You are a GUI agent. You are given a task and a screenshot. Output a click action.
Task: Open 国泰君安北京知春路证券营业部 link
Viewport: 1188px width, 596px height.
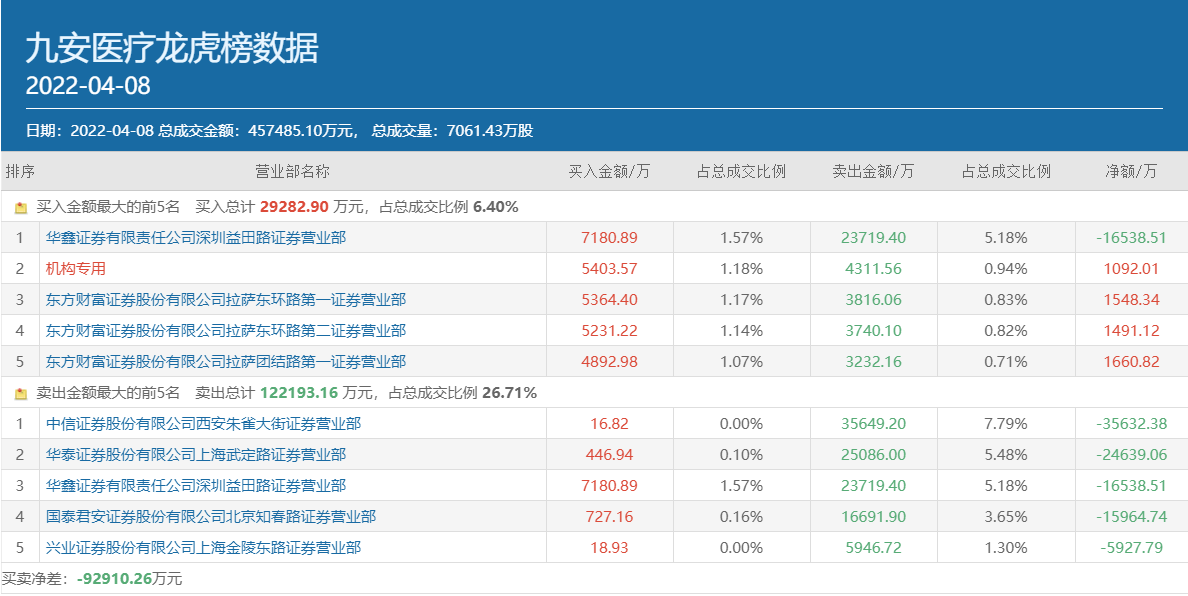tap(211, 517)
